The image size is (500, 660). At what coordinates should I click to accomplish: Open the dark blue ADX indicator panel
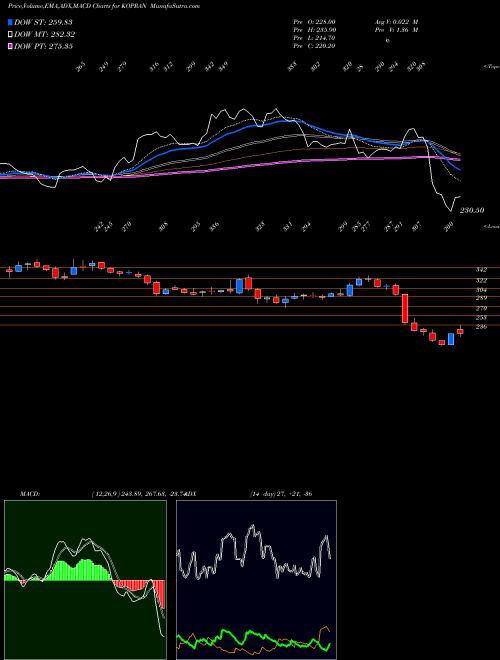click(256, 580)
